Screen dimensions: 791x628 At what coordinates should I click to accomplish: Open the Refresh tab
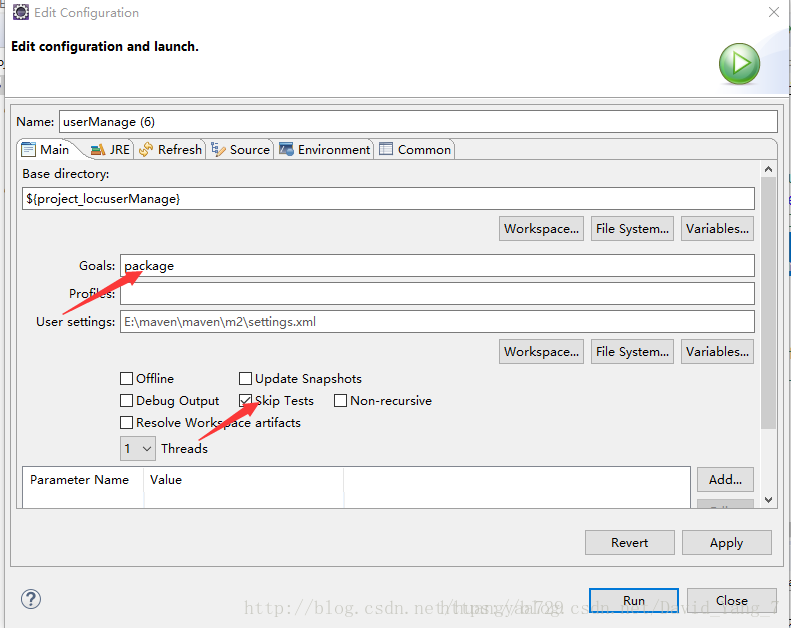pos(171,150)
